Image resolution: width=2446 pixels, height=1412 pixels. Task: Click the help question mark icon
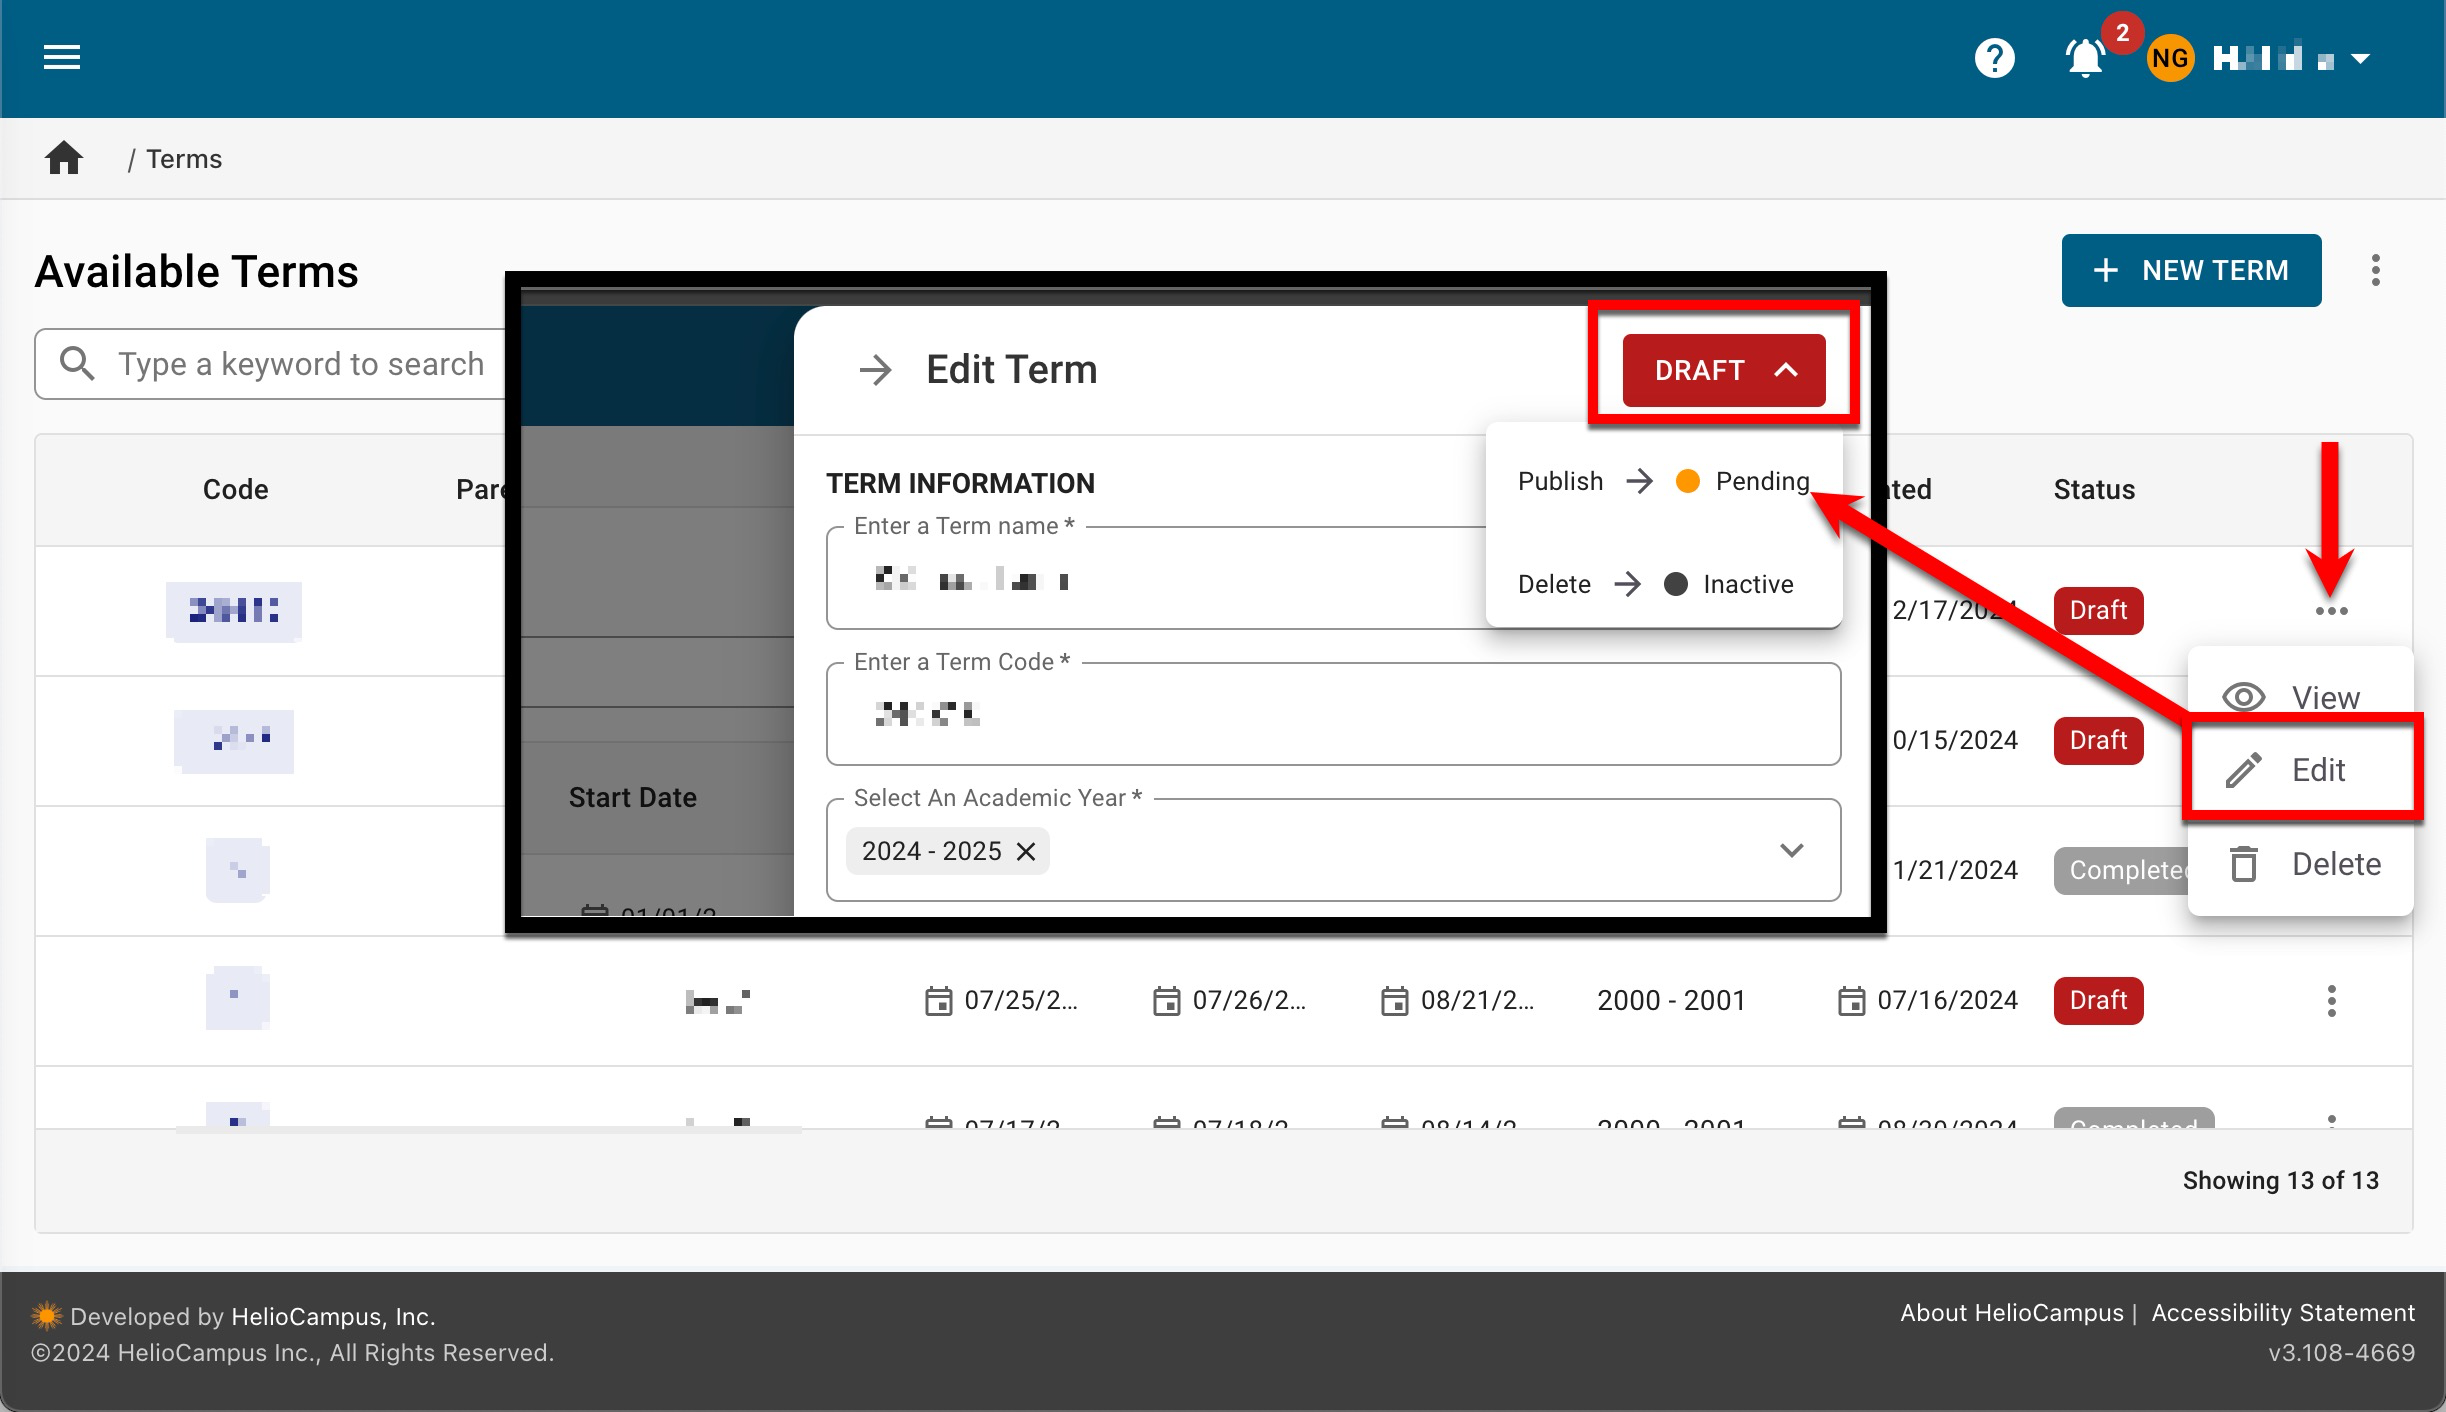pyautogui.click(x=1994, y=58)
